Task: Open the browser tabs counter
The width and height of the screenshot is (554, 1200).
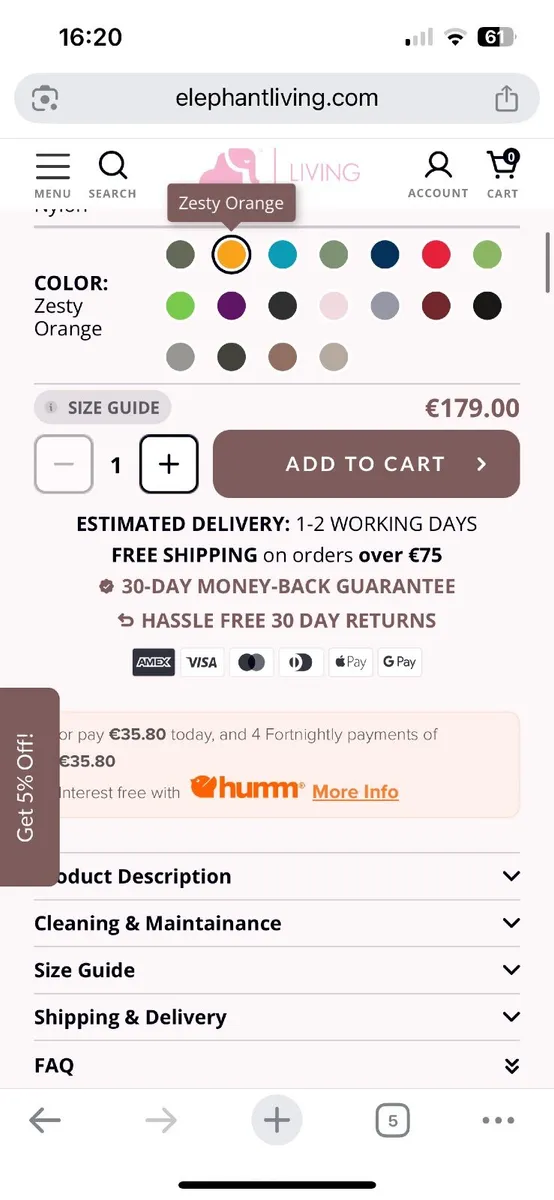Action: click(x=393, y=1121)
